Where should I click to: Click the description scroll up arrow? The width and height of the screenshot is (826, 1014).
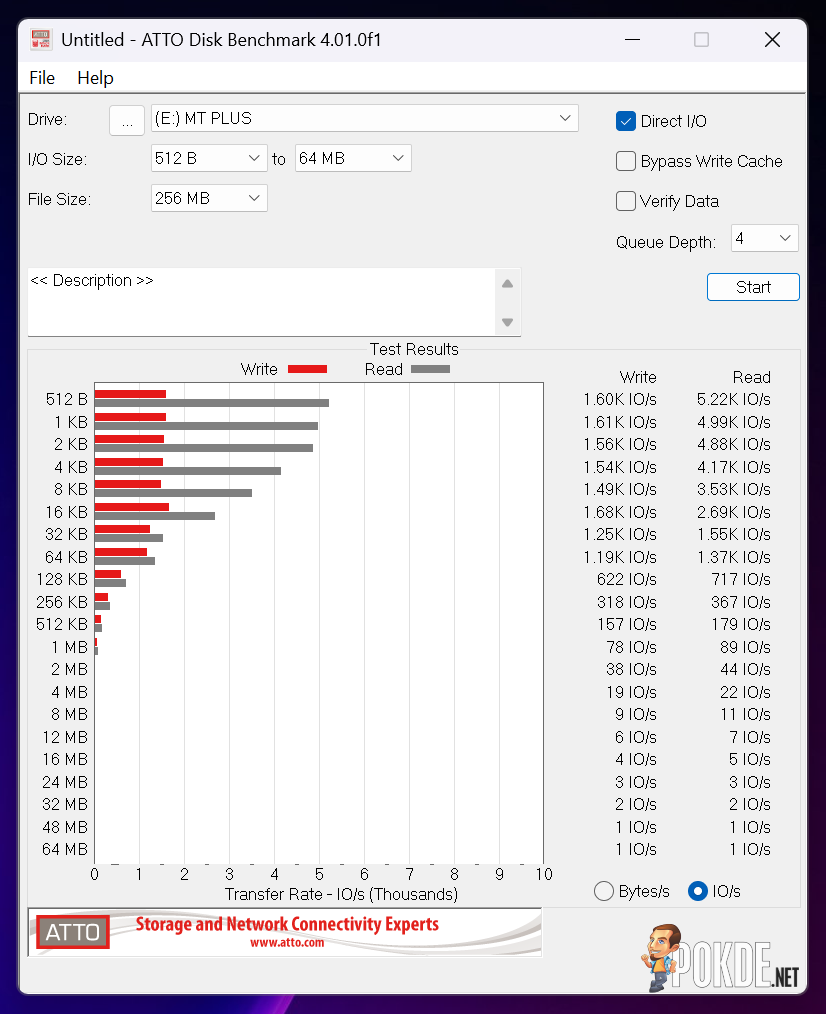[508, 284]
